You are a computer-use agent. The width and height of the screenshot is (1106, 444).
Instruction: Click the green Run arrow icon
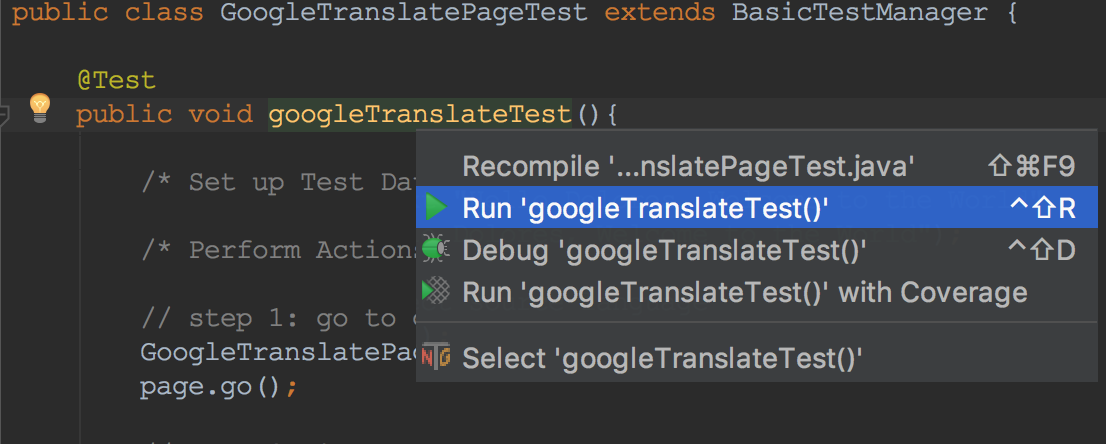pos(436,208)
